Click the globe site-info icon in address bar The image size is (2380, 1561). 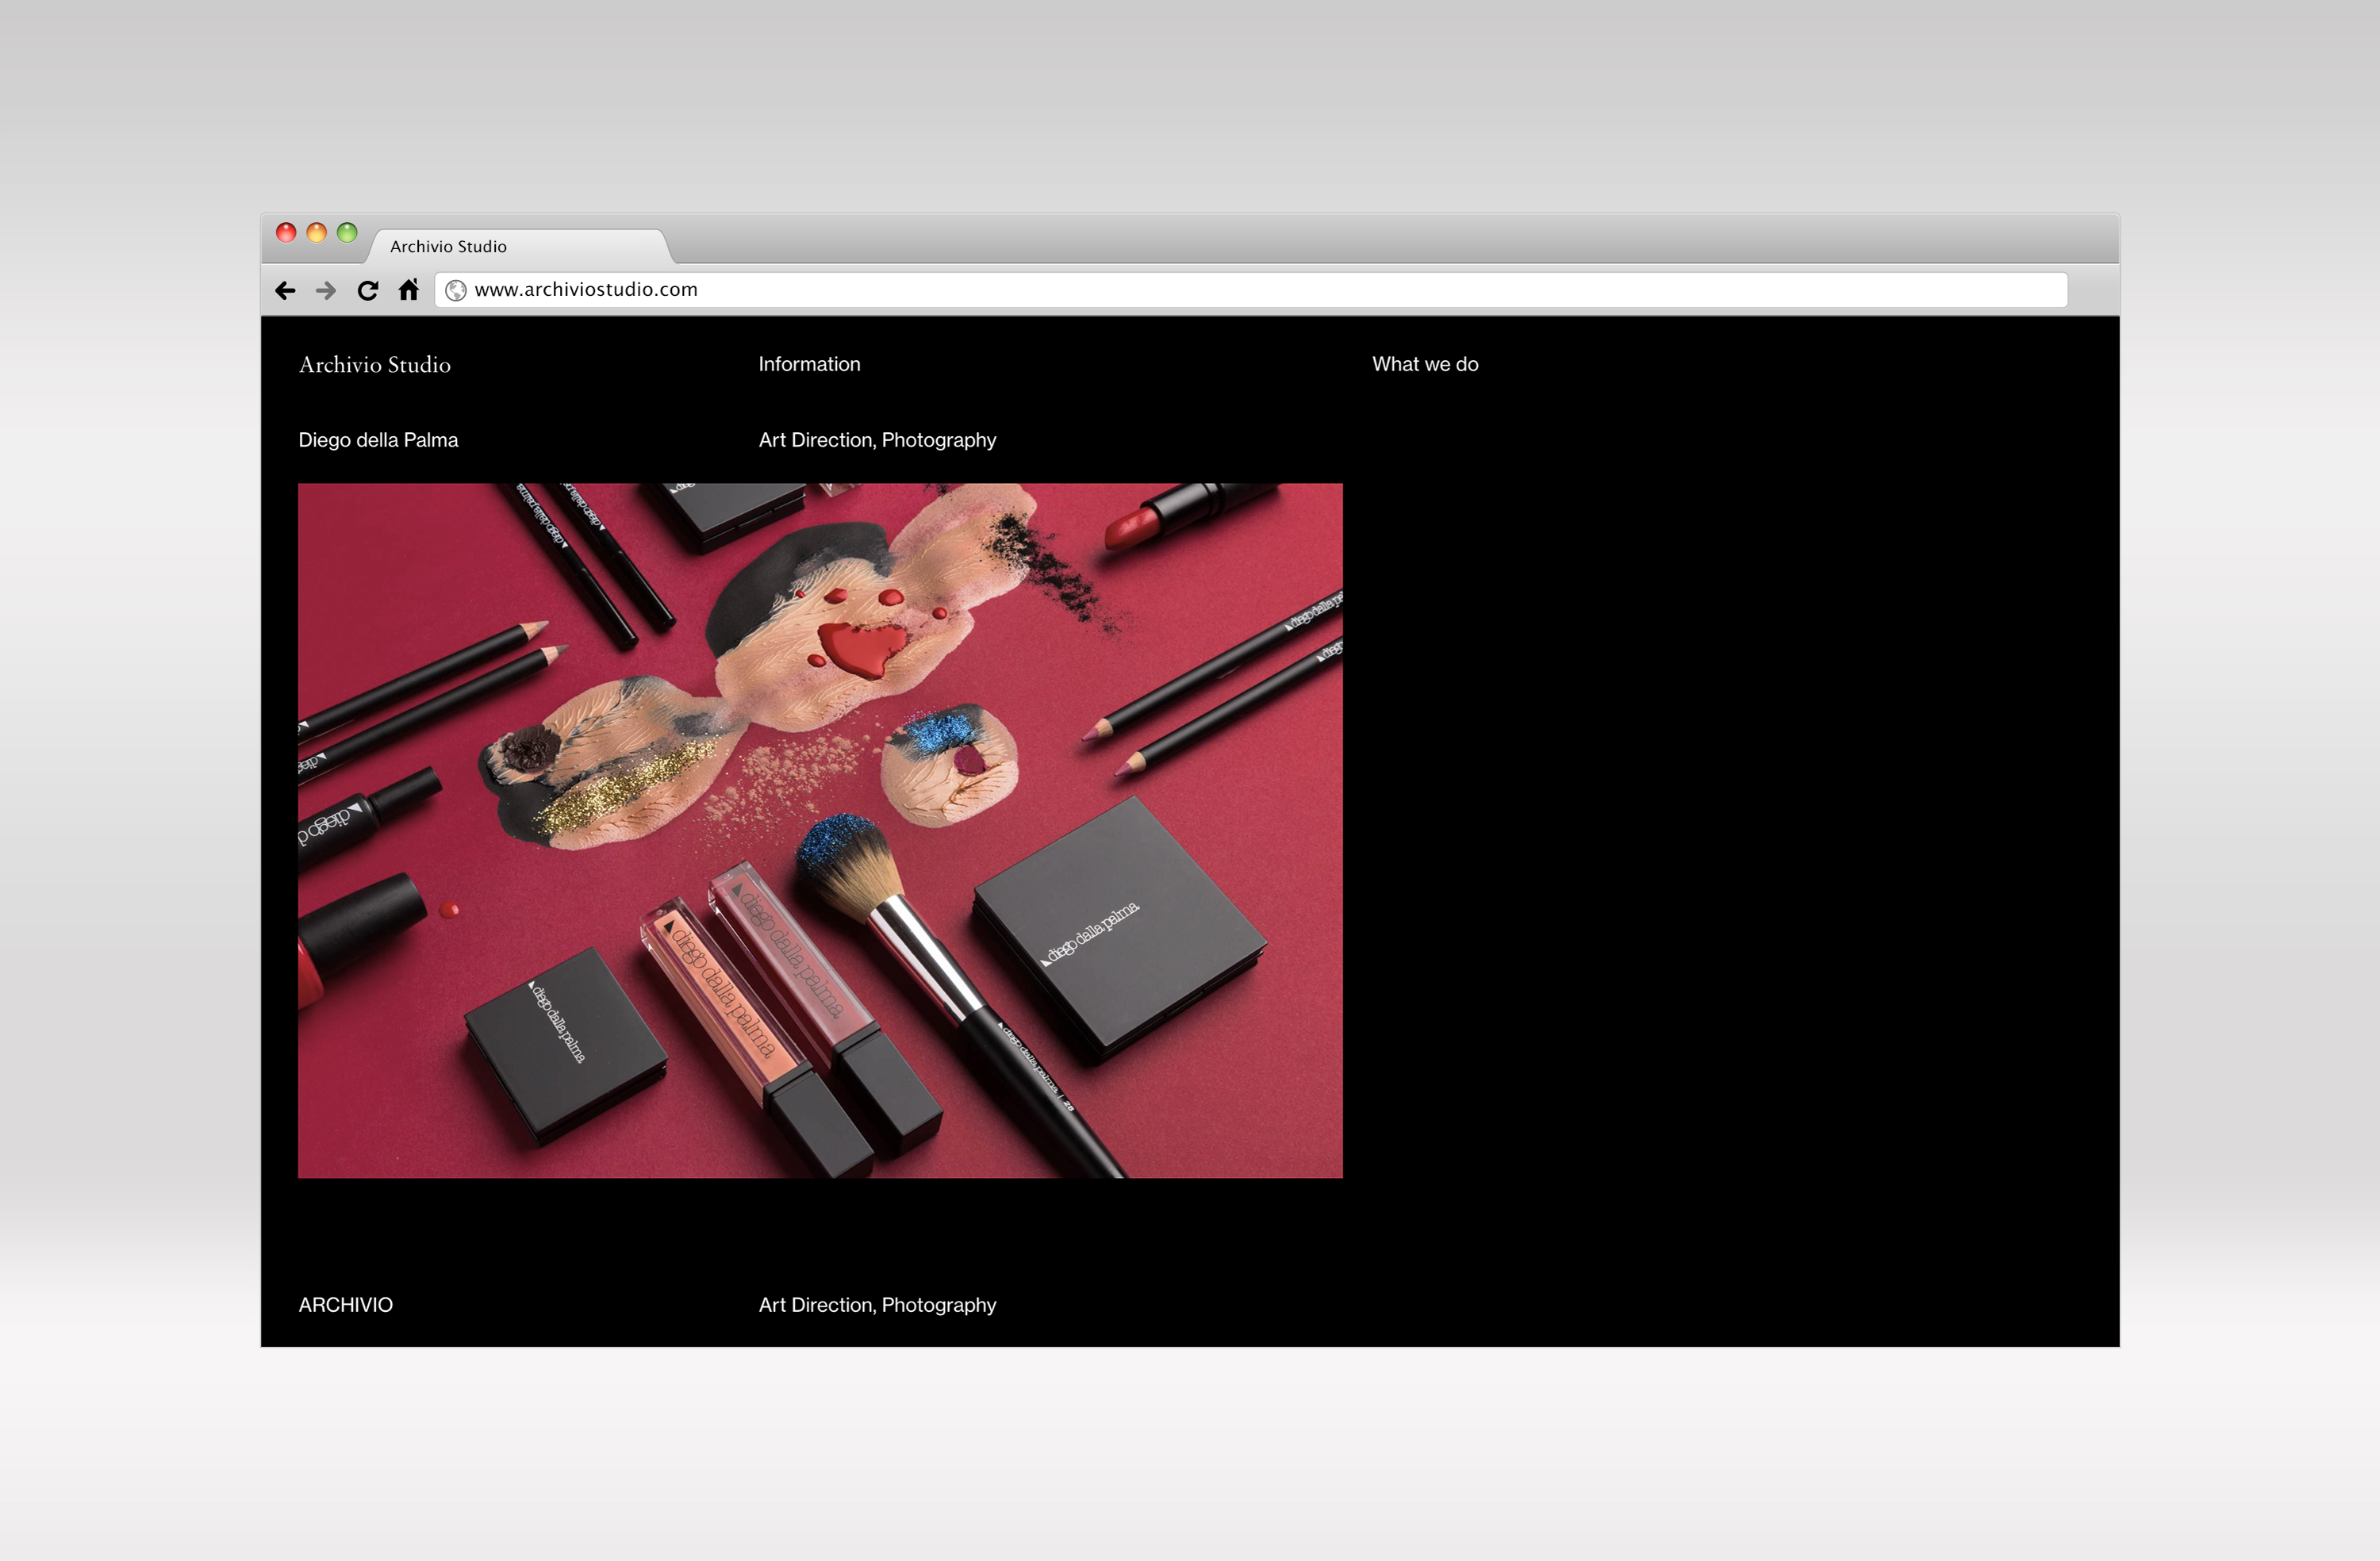(456, 290)
